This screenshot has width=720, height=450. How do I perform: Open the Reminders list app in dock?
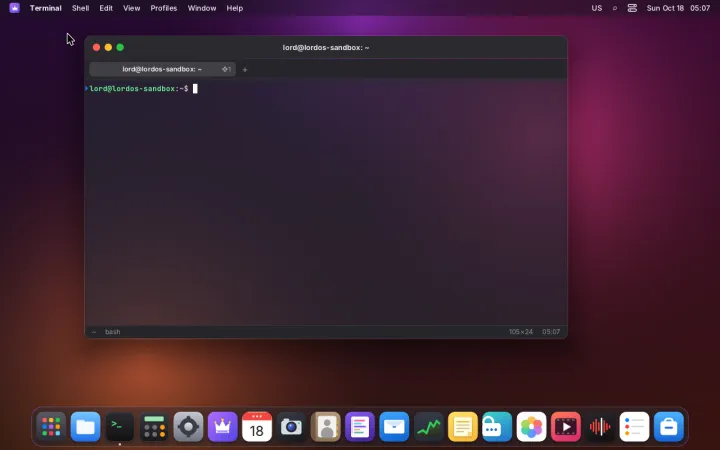(634, 427)
